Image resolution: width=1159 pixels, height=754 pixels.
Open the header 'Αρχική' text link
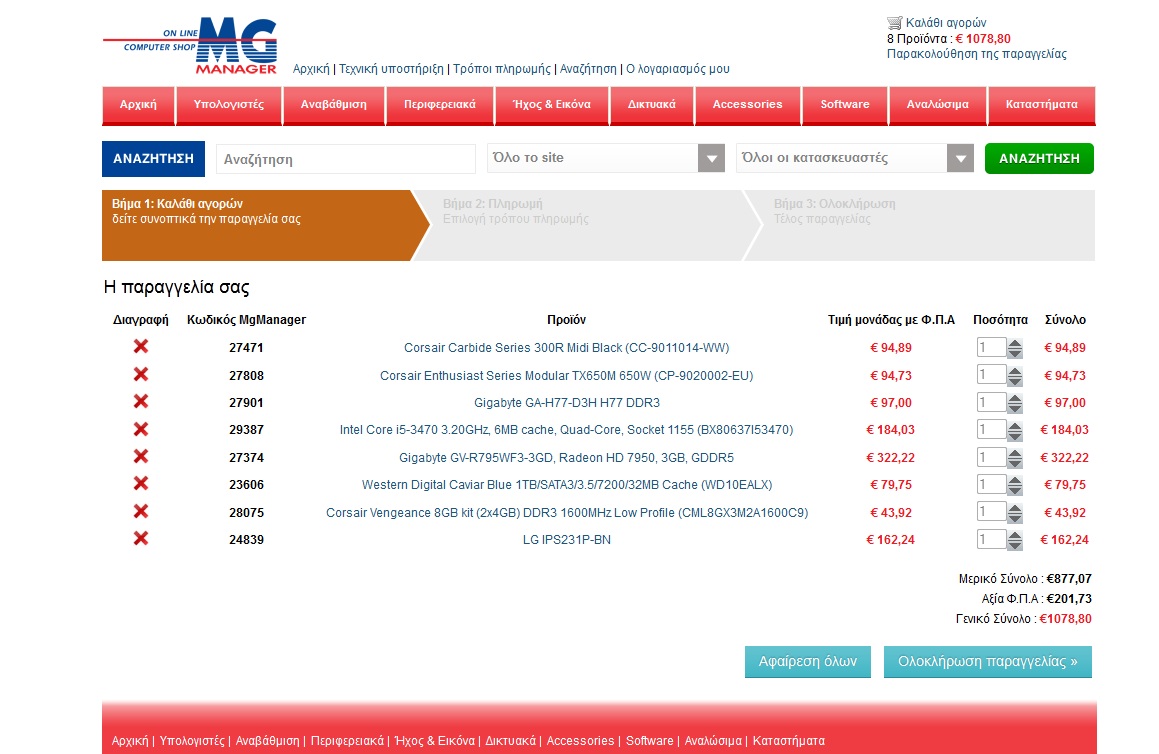311,69
